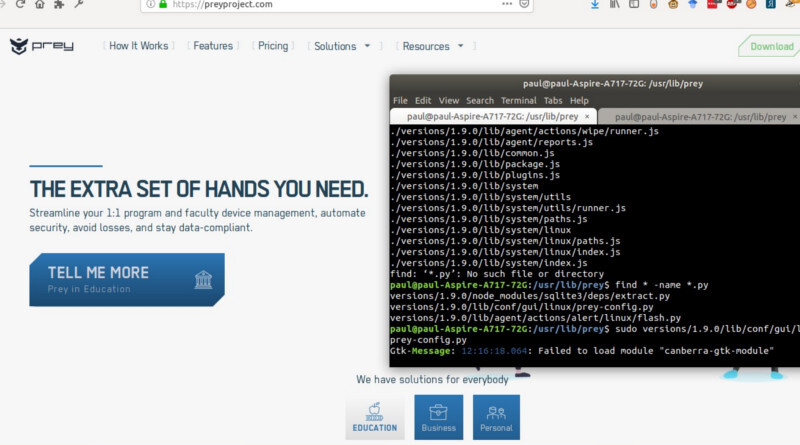The image size is (800, 445).
Task: Close the first terminal tab
Action: [x=587, y=117]
